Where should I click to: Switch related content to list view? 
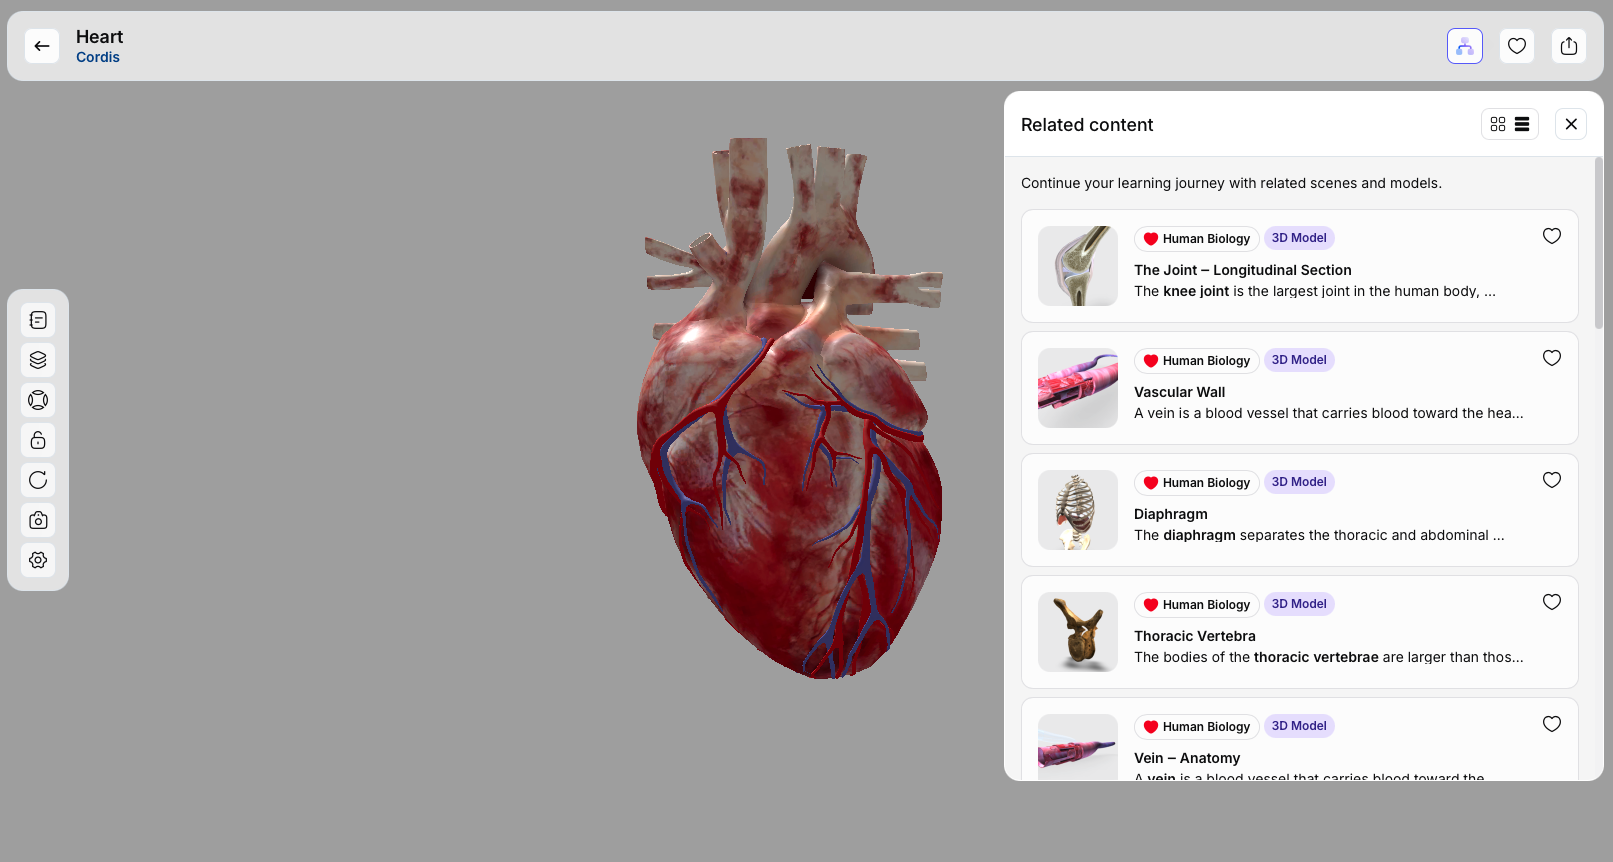tap(1522, 124)
